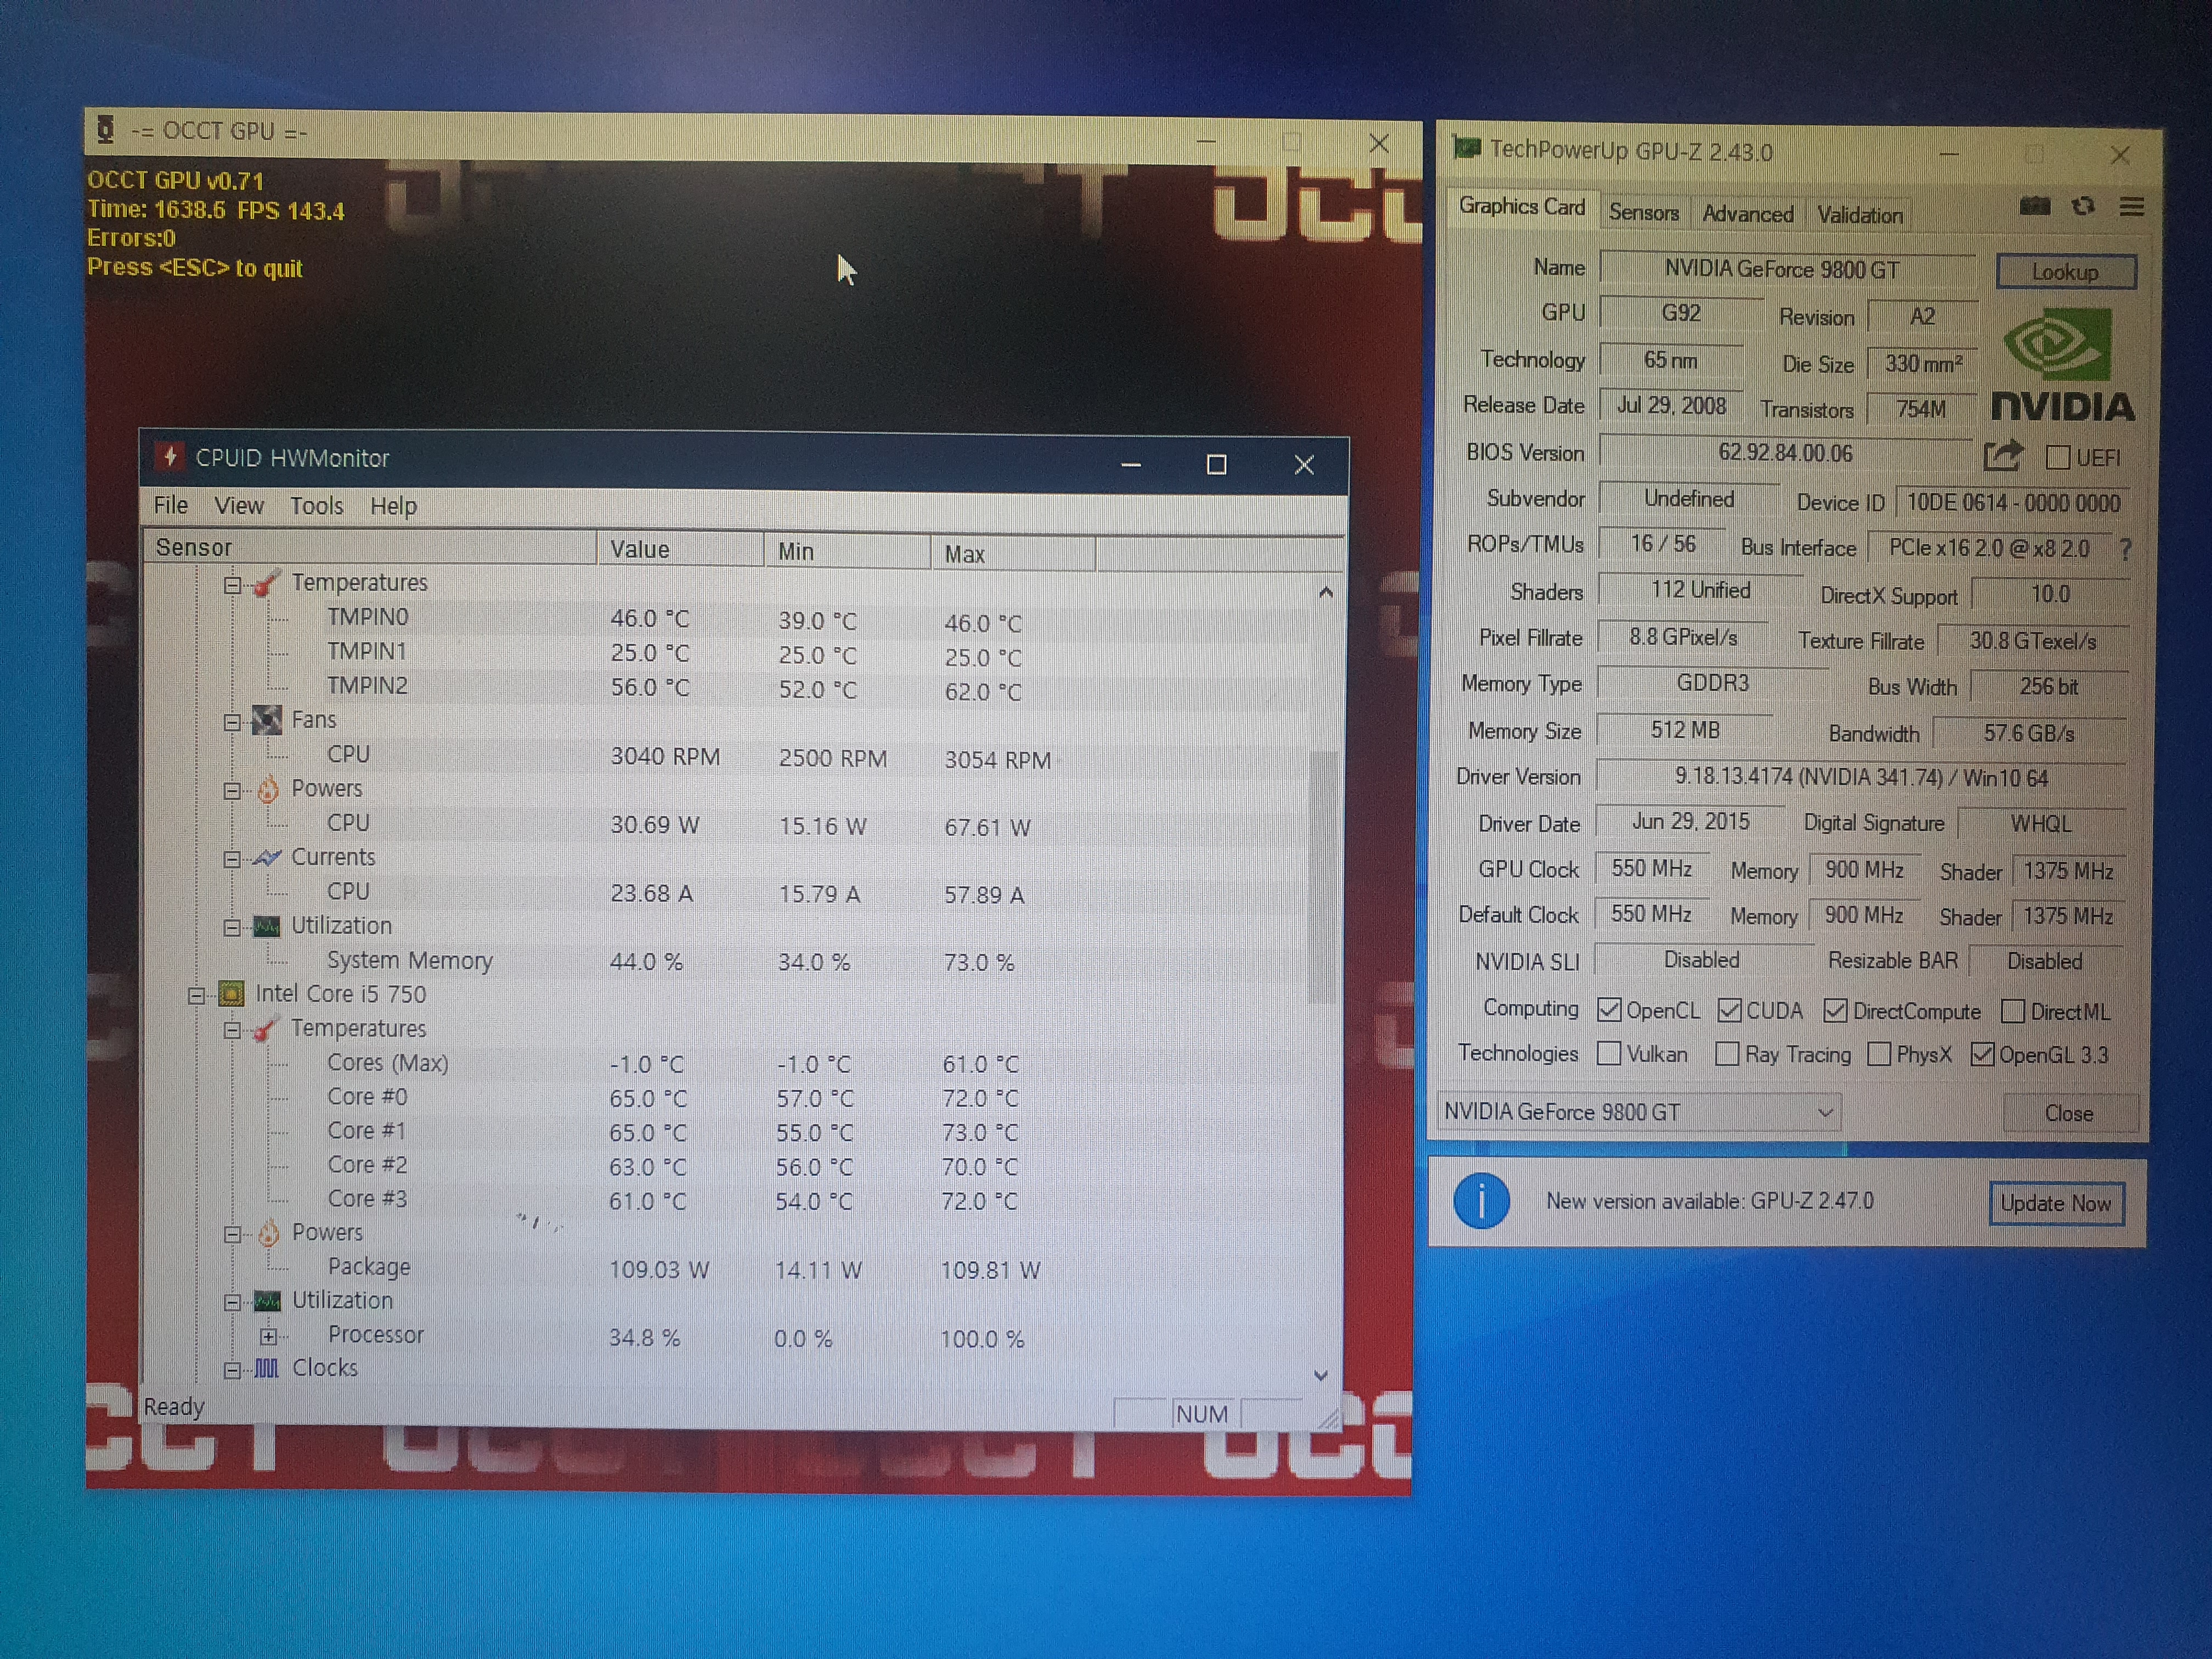Click the GPU-Z title bar app icon
This screenshot has width=2212, height=1659.
point(1466,148)
